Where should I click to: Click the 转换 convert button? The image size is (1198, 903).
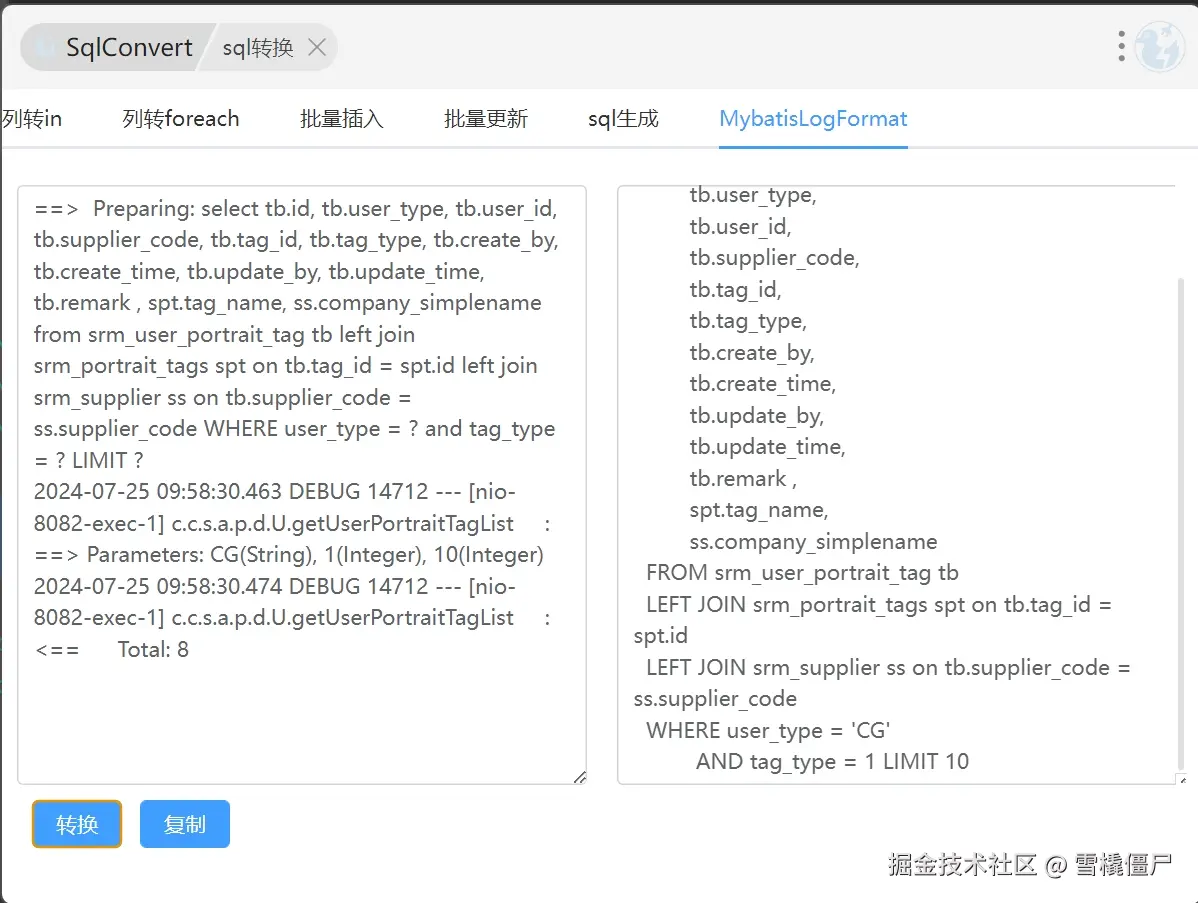pyautogui.click(x=76, y=824)
